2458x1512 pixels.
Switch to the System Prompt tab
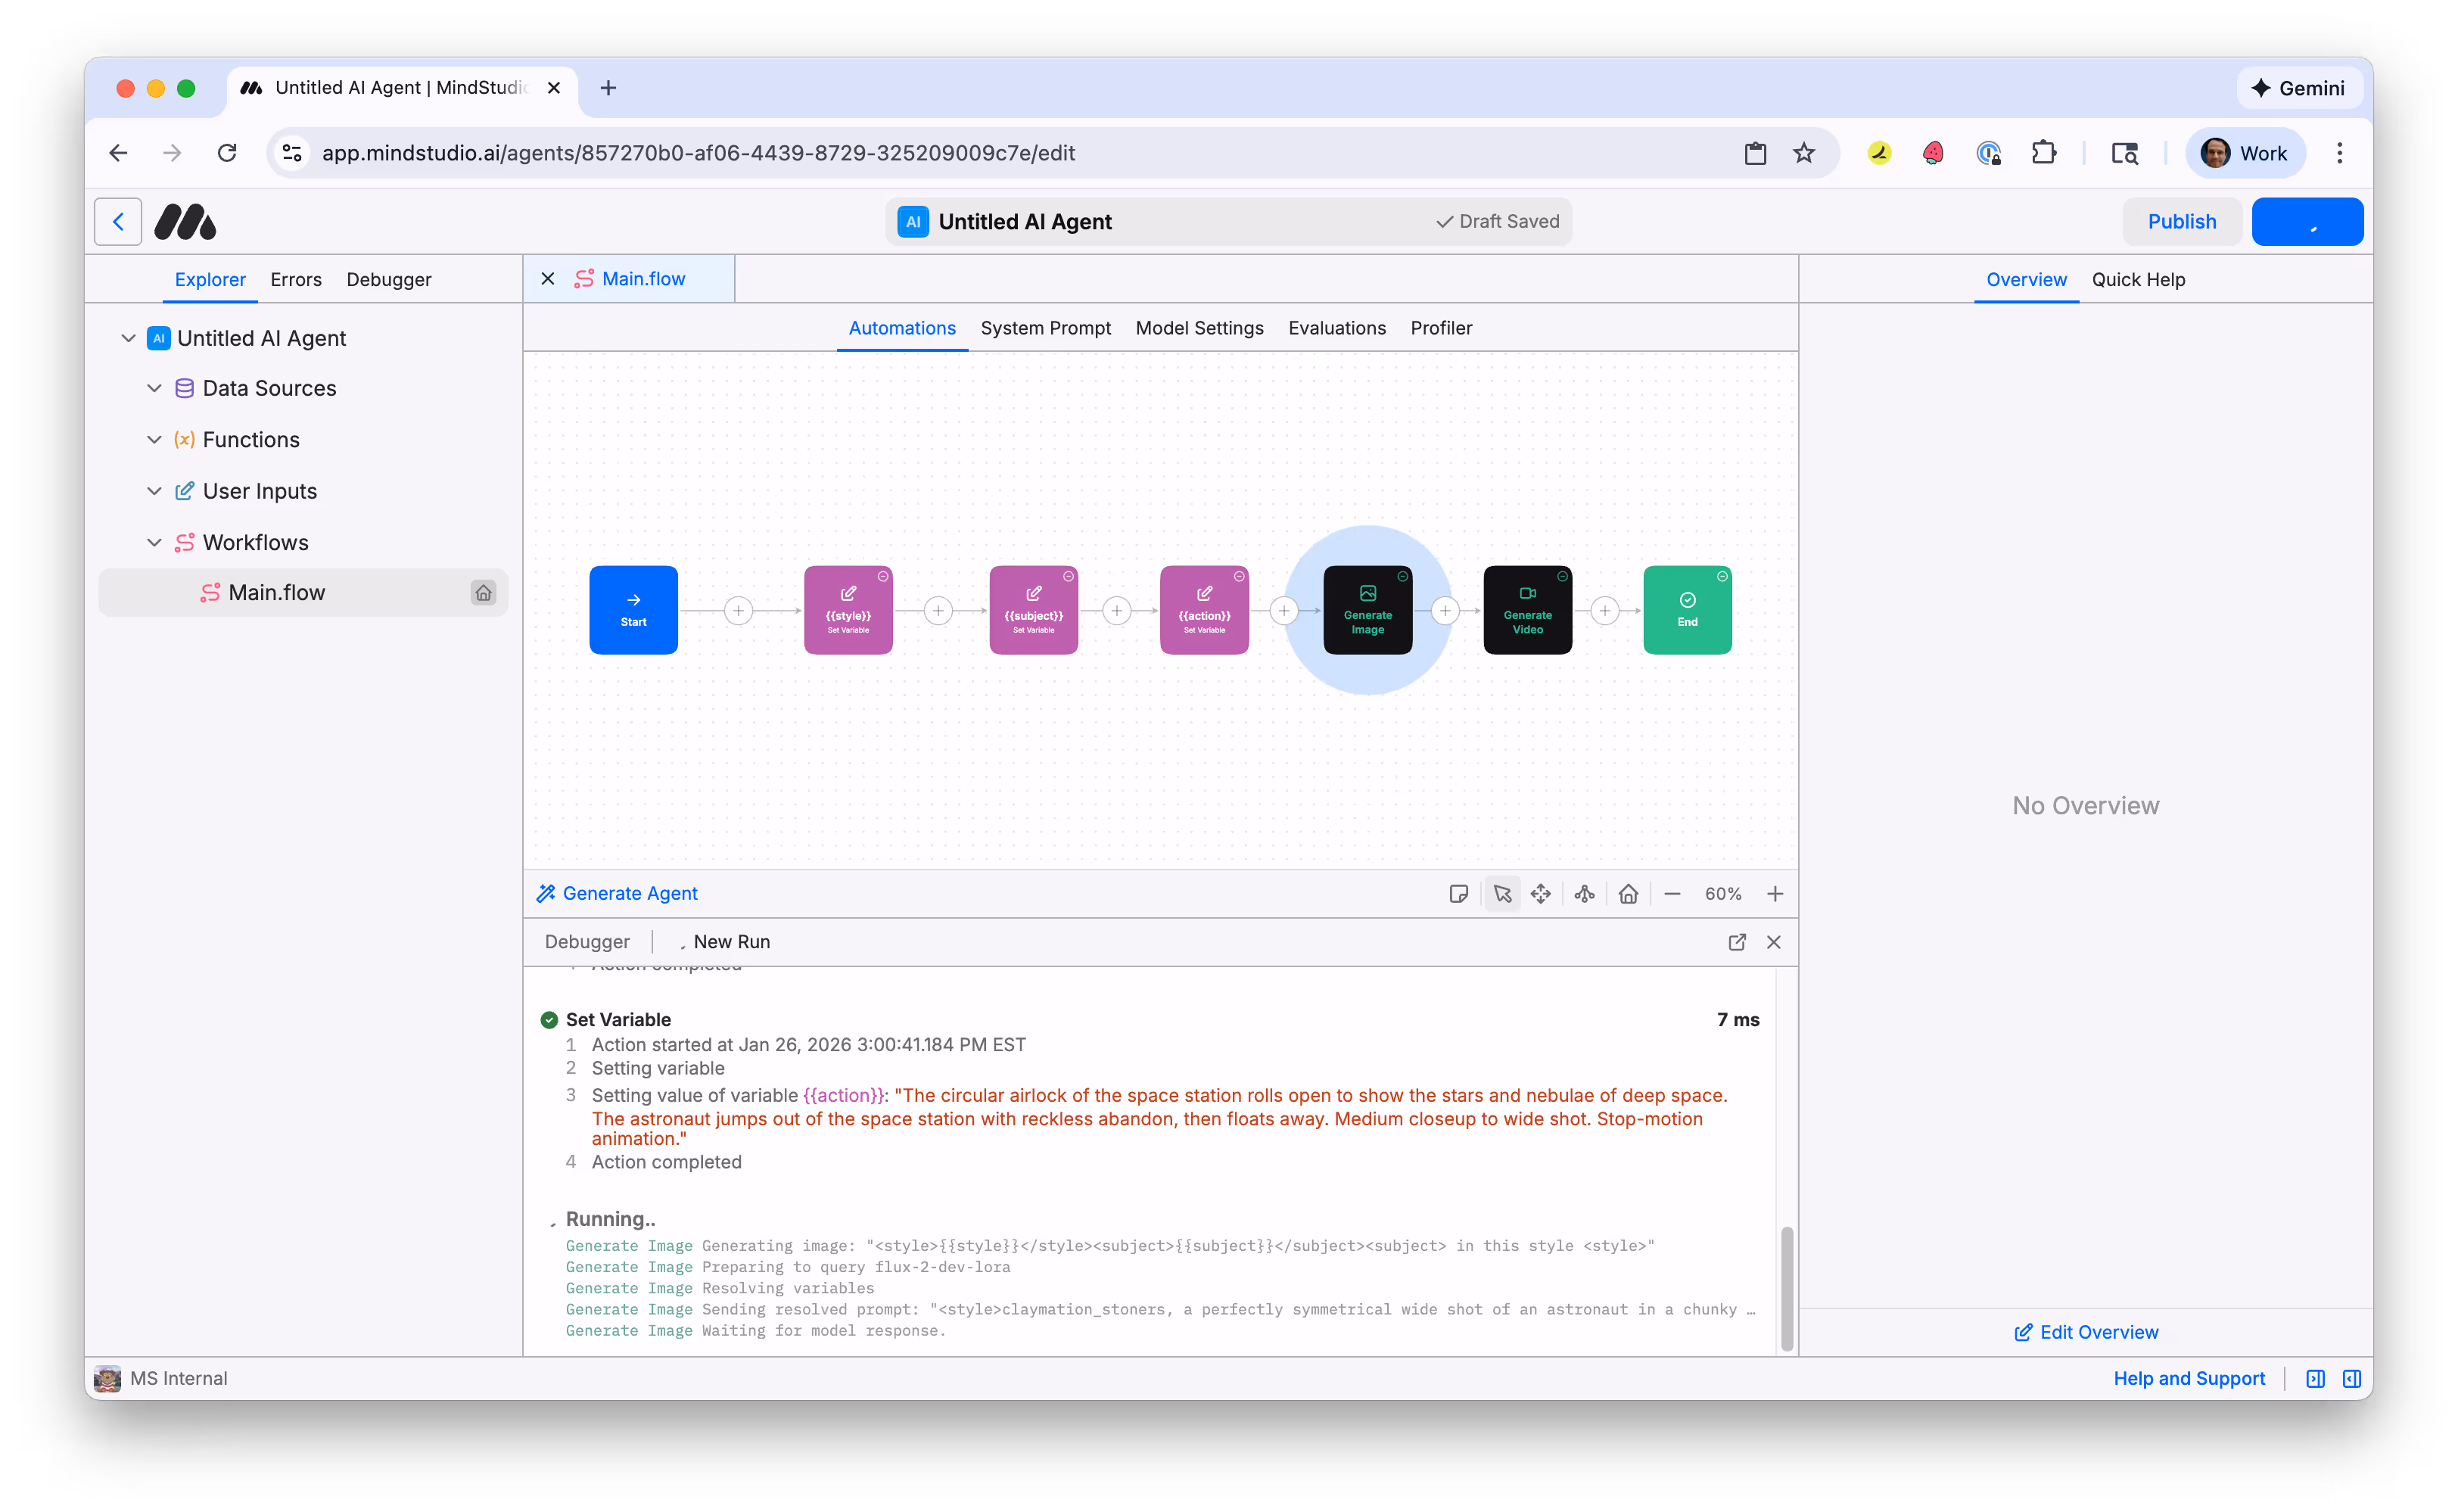[1046, 328]
